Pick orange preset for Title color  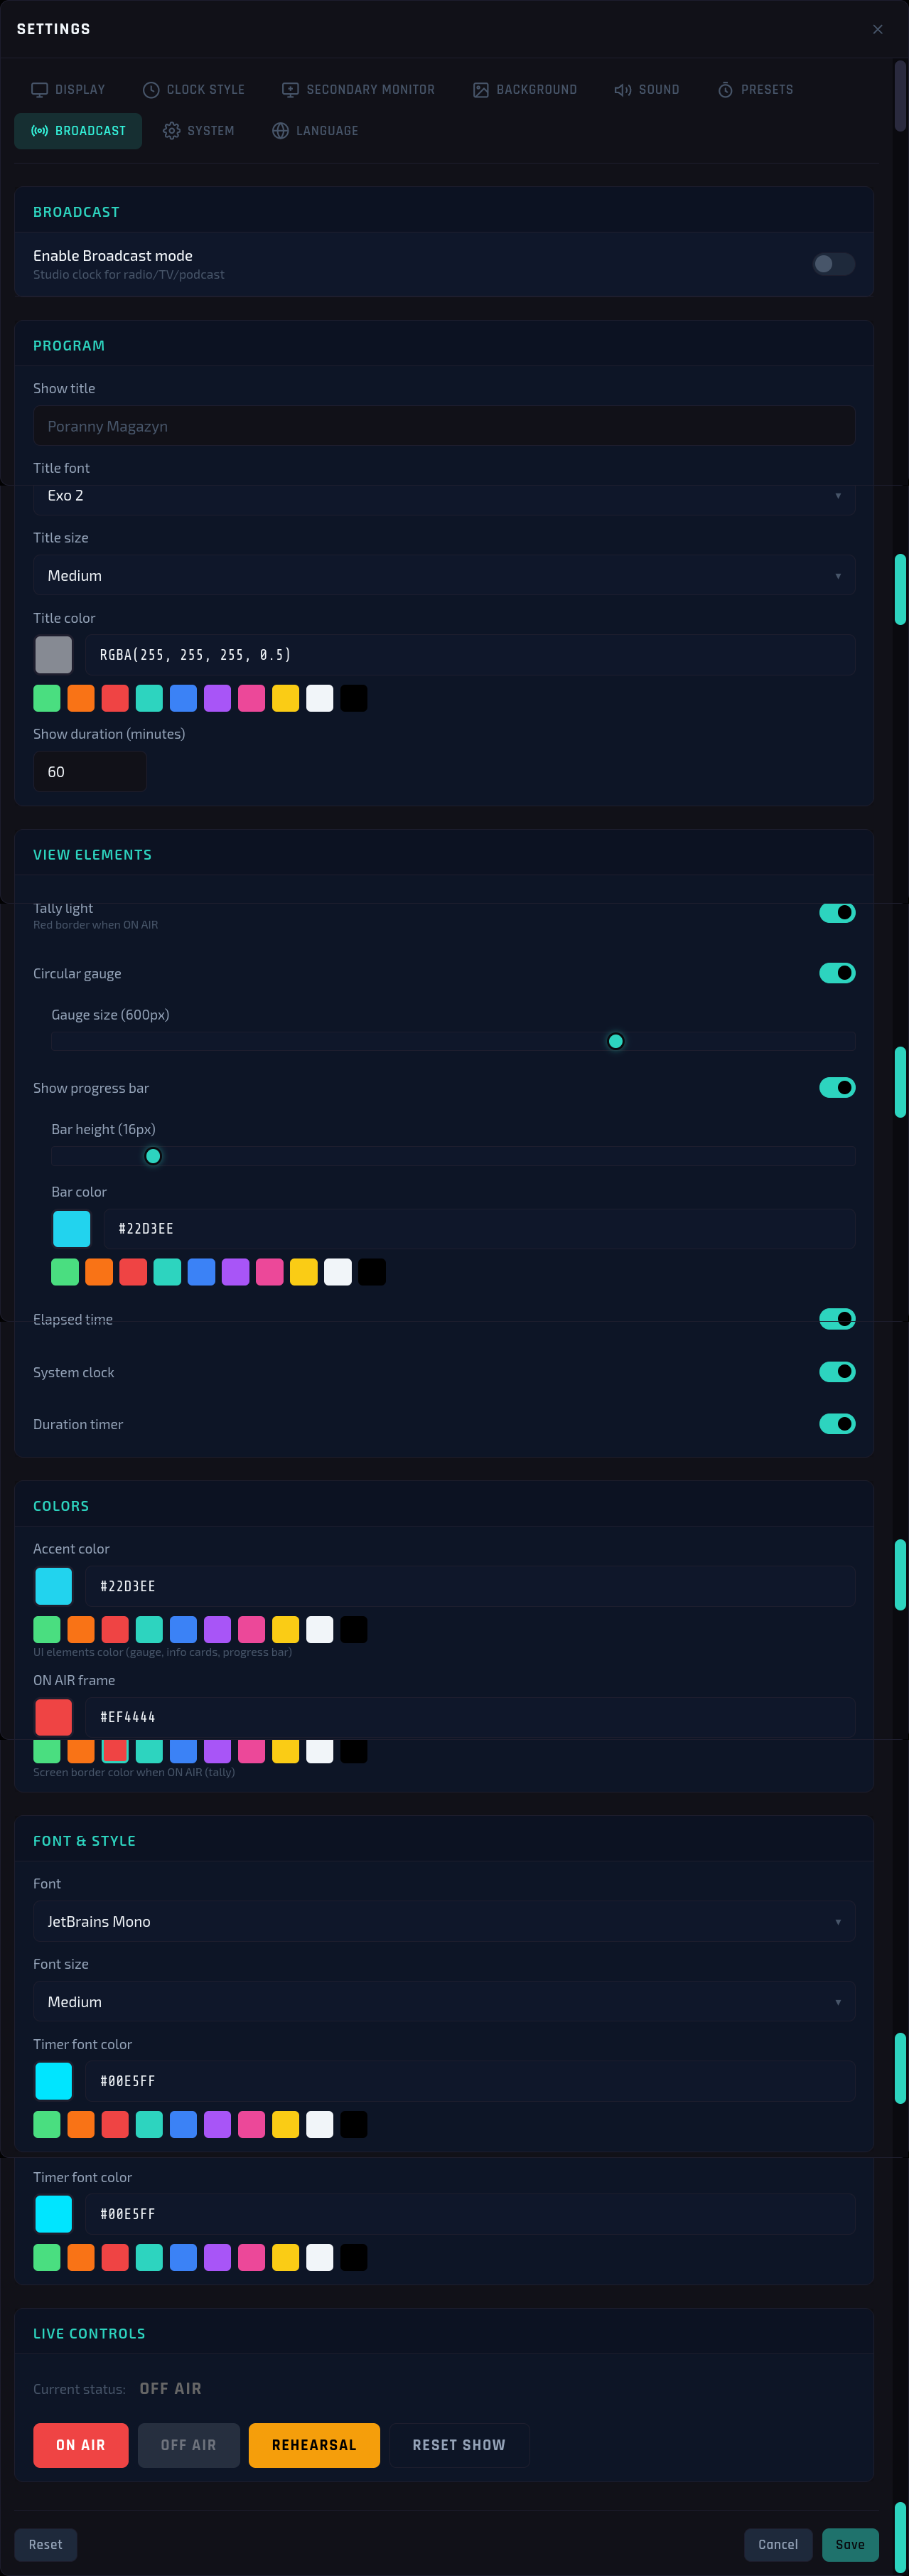(x=81, y=698)
